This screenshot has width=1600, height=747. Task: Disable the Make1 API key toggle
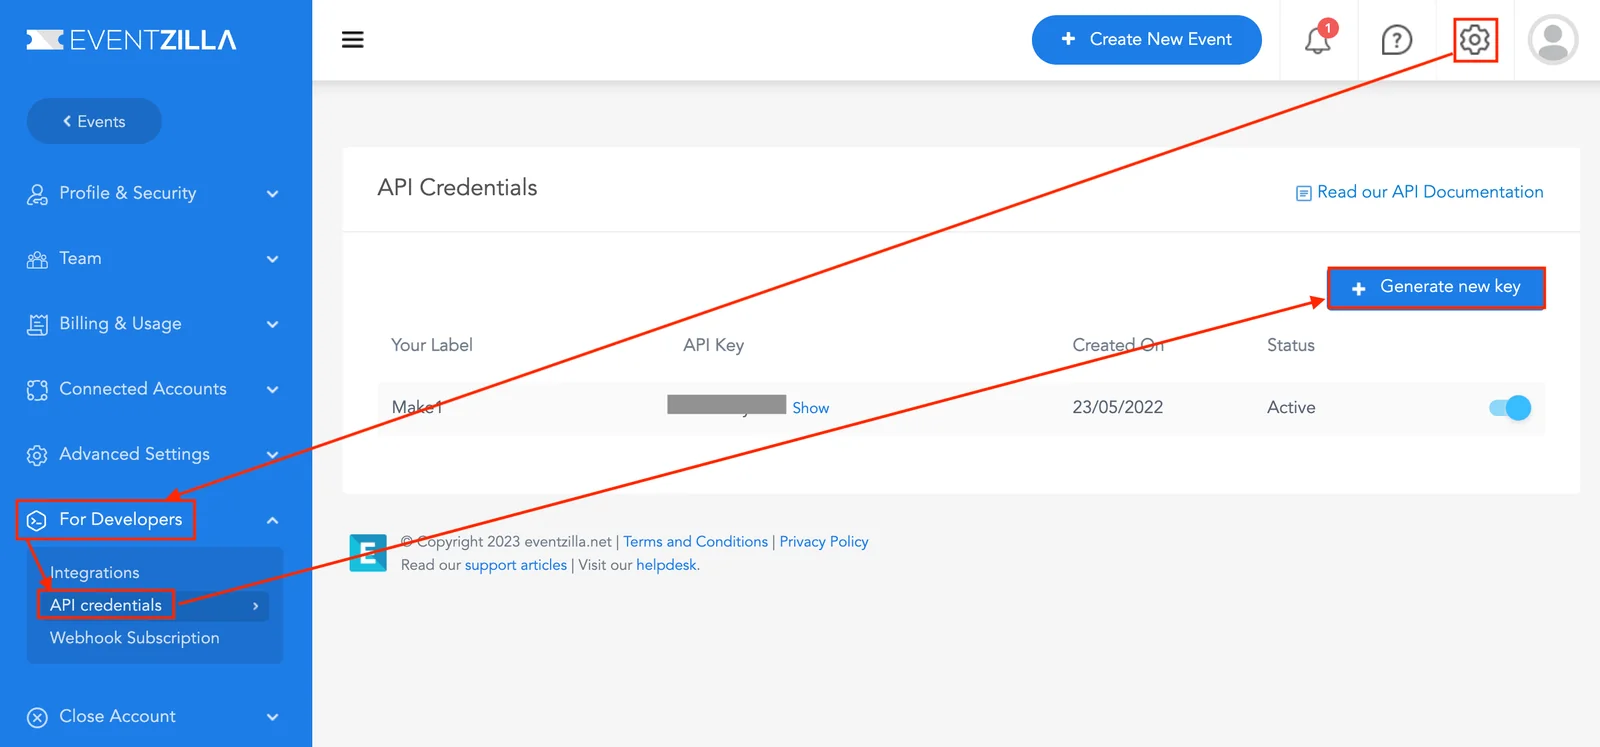tap(1510, 408)
